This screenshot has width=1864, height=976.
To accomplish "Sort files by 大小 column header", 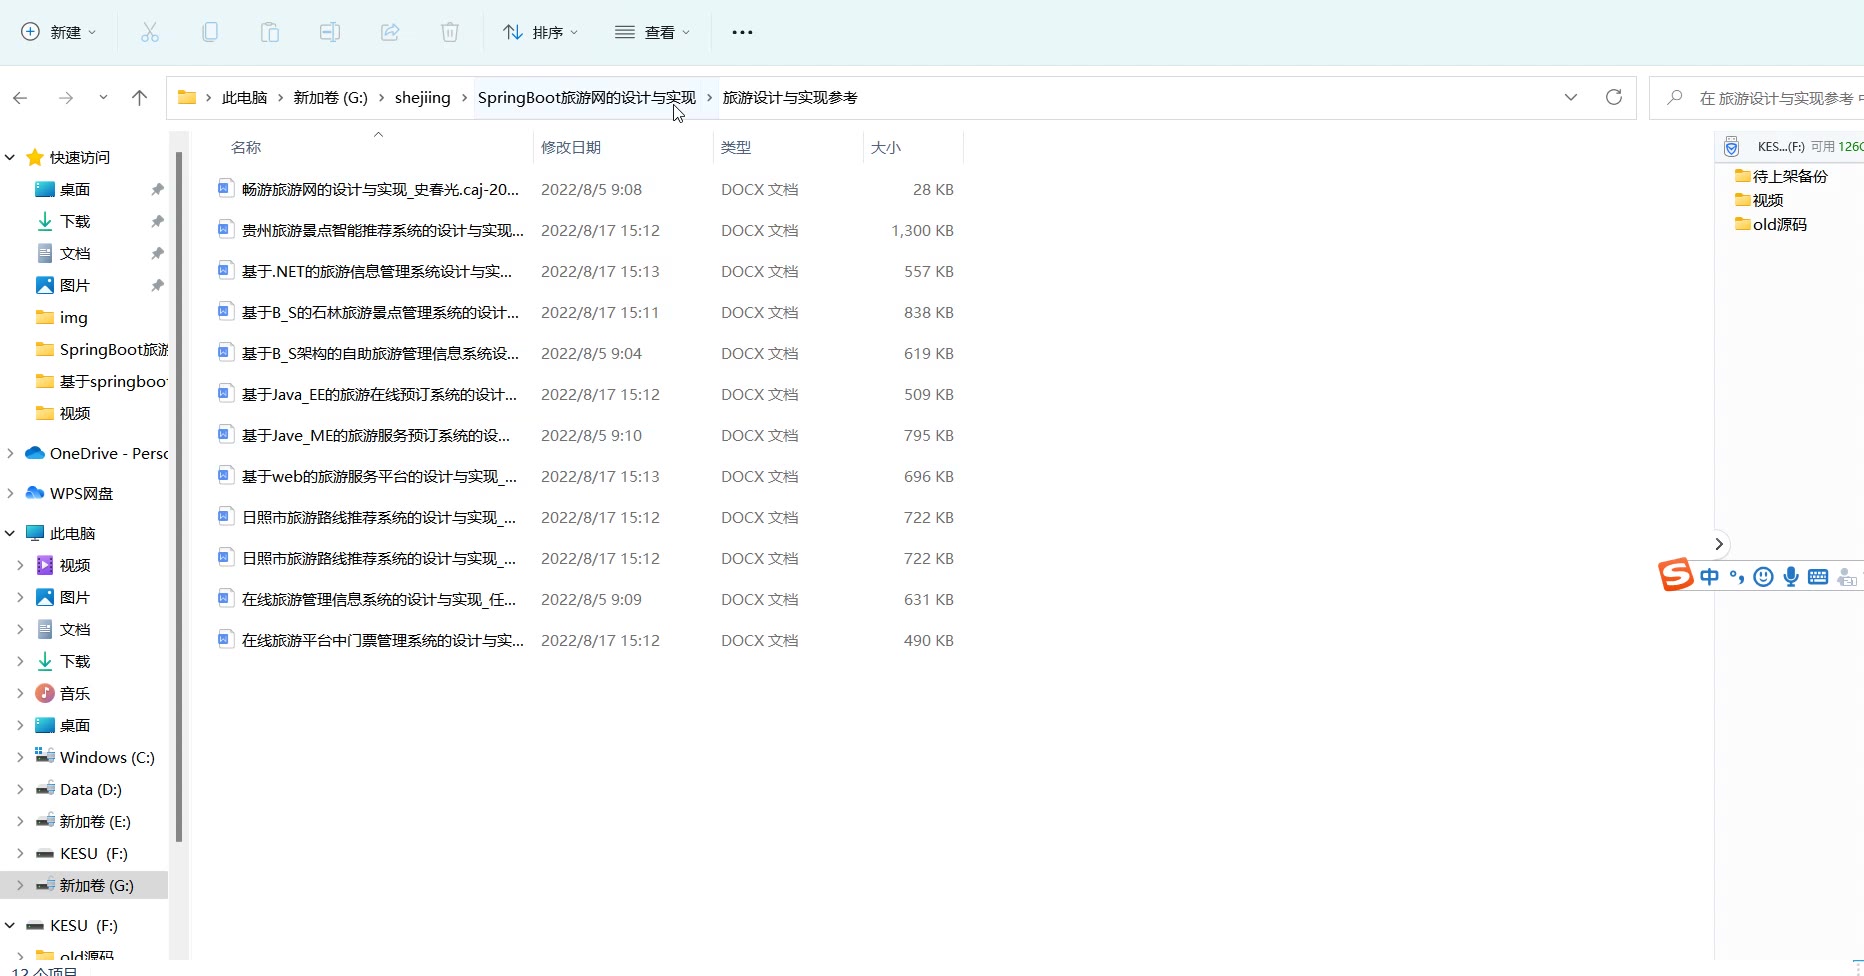I will (x=886, y=147).
